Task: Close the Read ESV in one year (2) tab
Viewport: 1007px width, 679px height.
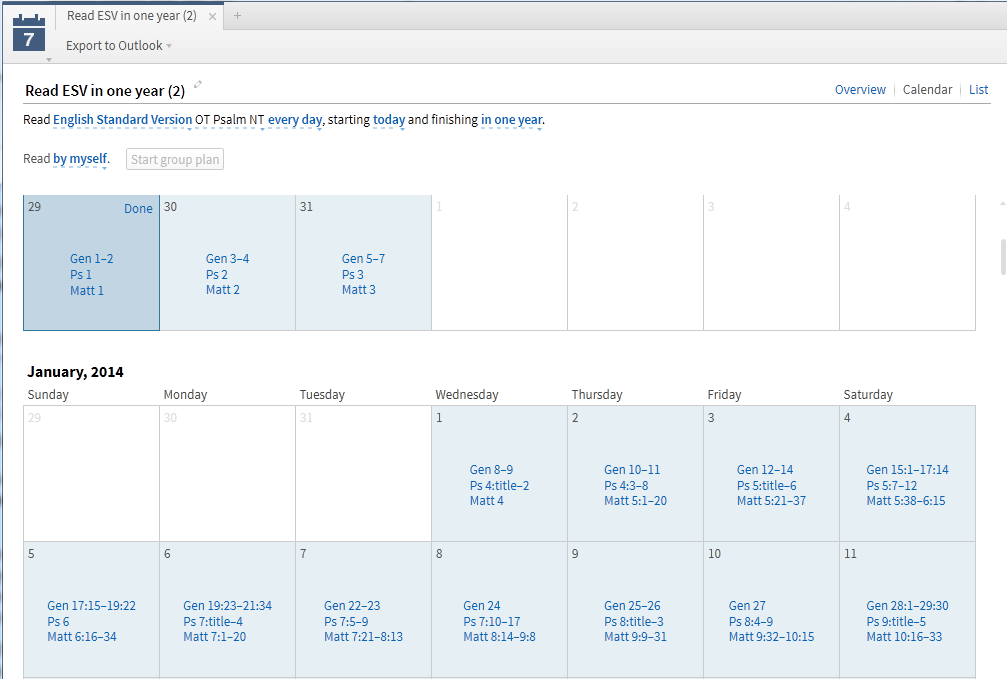Action: pos(213,17)
